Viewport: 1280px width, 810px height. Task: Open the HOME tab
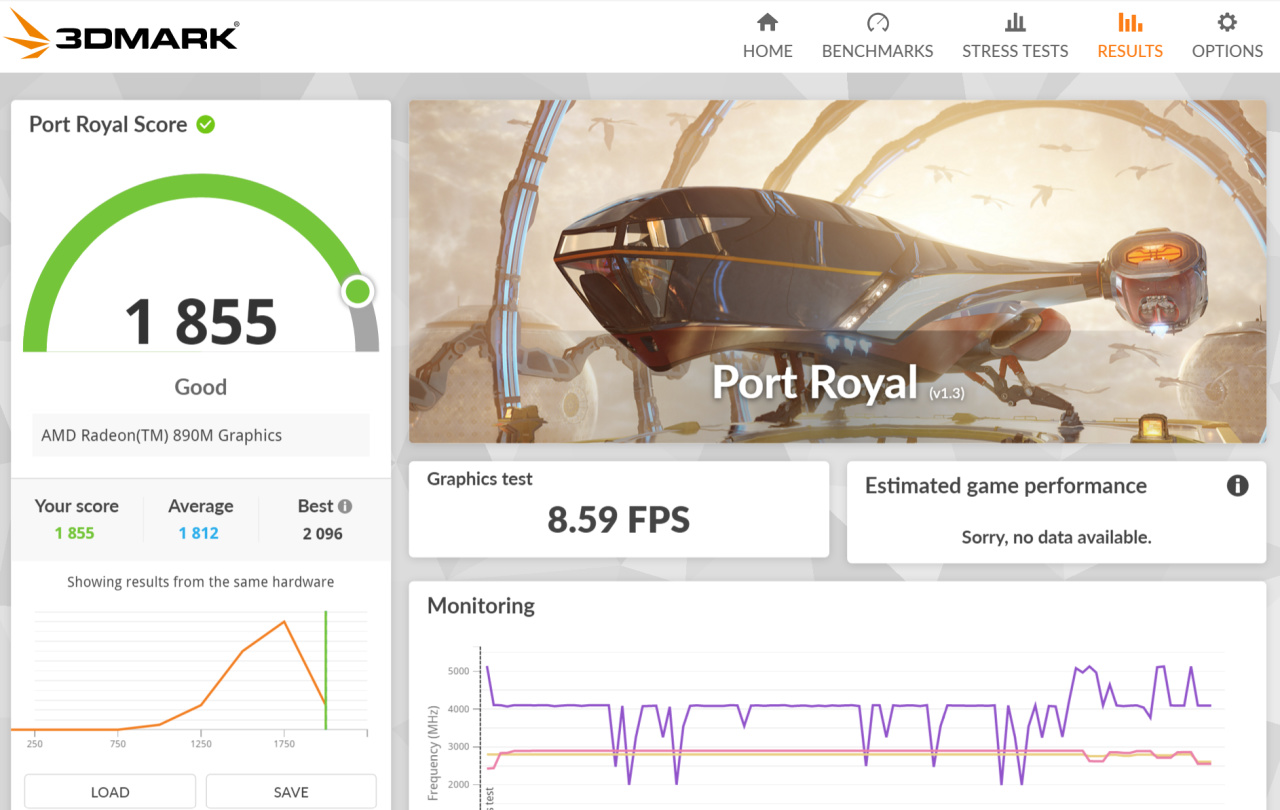(767, 36)
